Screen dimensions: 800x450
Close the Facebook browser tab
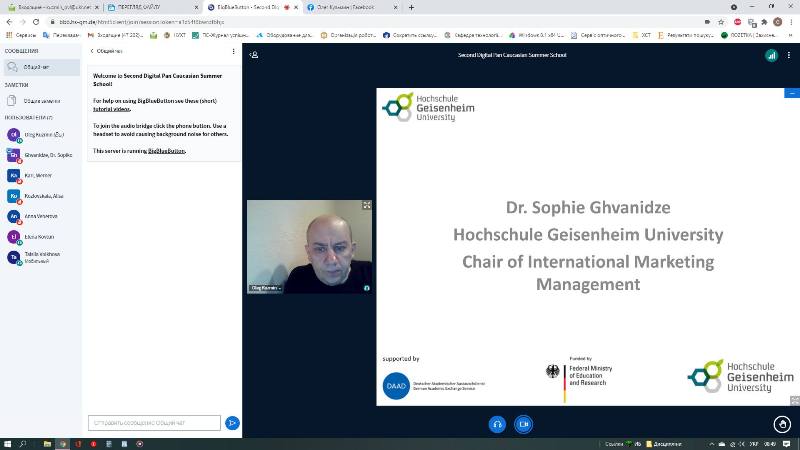[x=395, y=8]
